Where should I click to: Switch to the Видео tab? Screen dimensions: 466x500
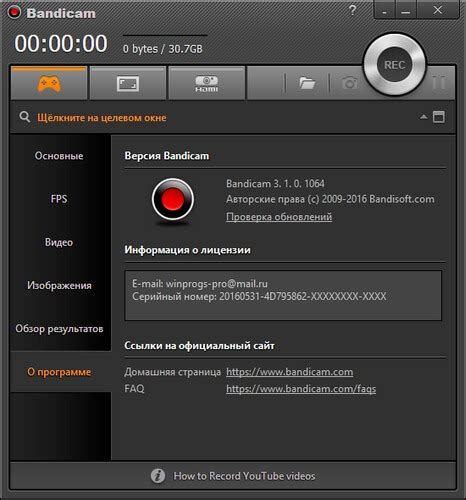click(59, 242)
